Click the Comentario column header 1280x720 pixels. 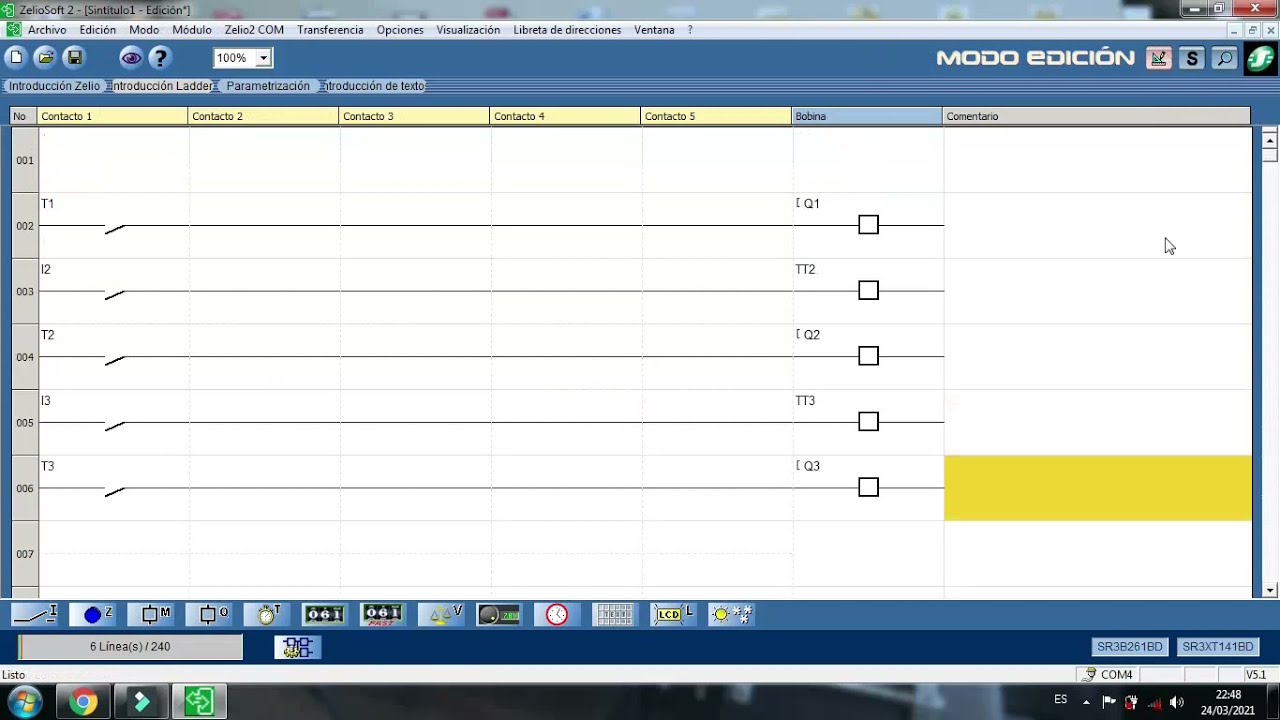1096,116
